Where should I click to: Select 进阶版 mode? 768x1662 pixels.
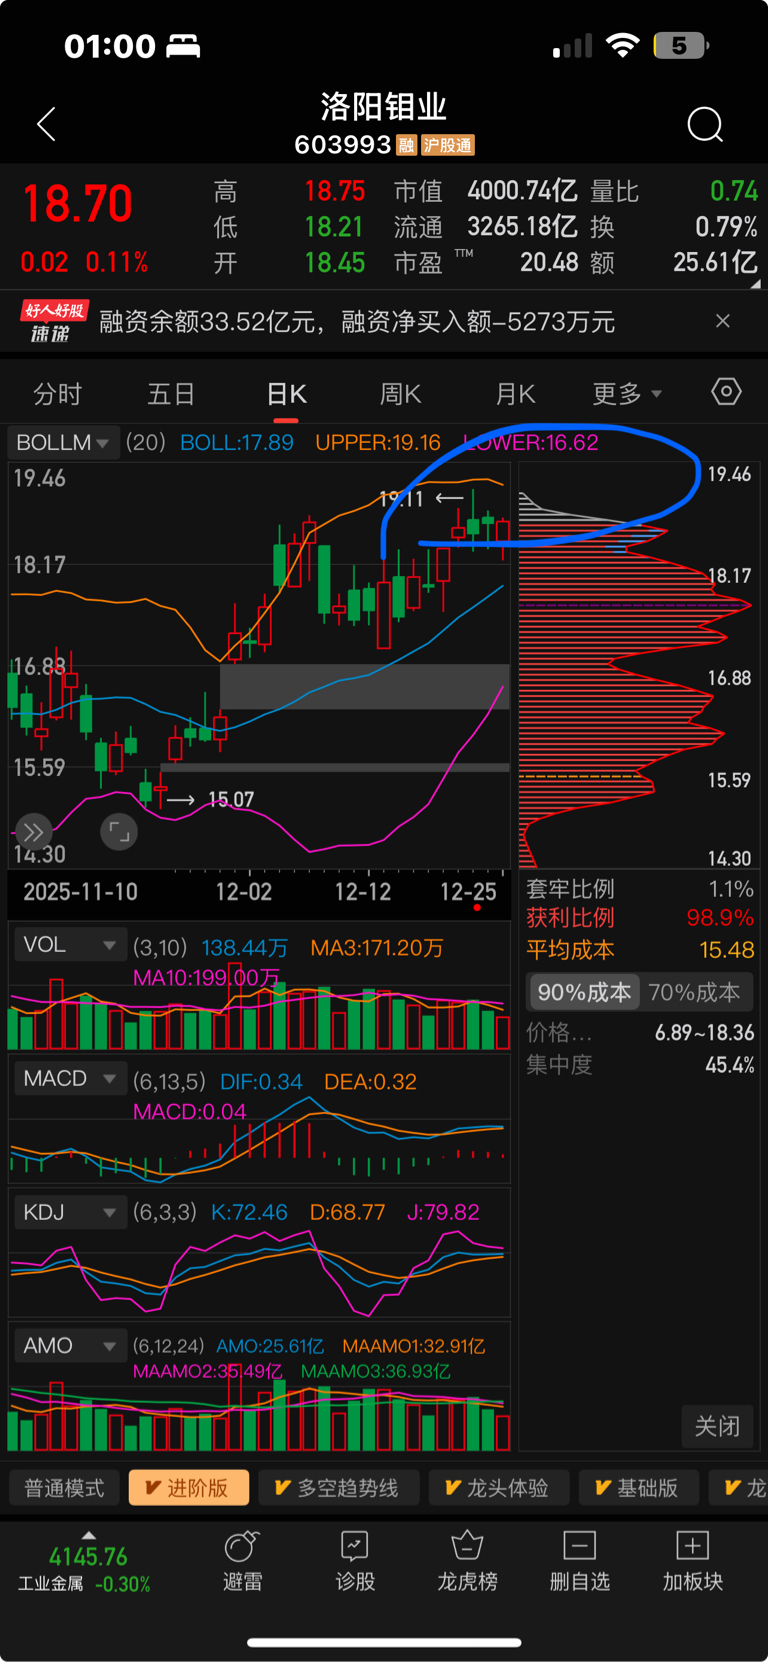[187, 1488]
